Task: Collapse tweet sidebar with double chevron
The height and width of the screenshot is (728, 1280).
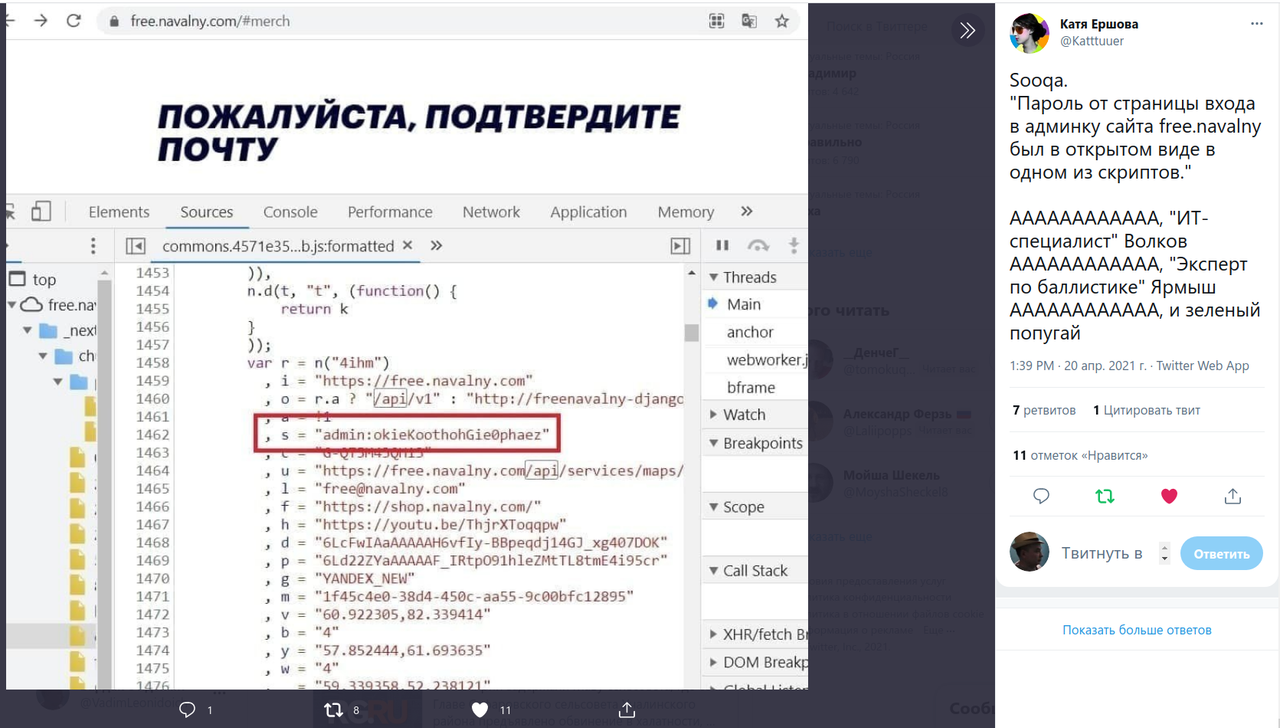Action: pyautogui.click(x=967, y=30)
